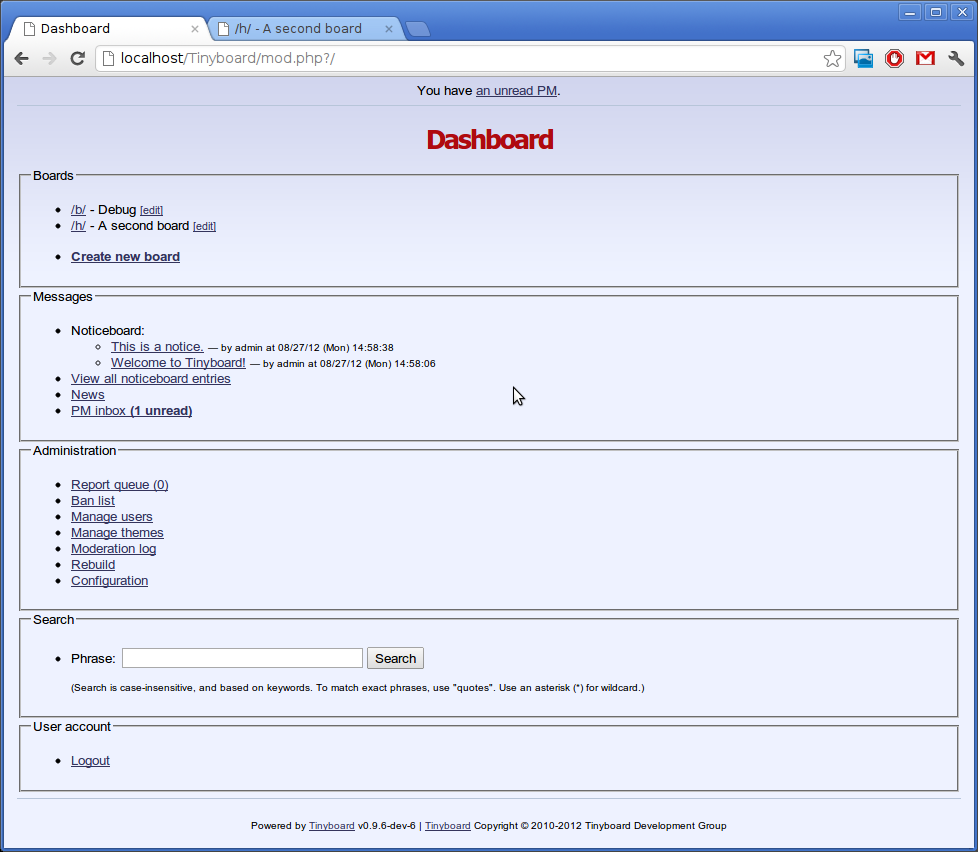Click the browser back arrow button

(x=21, y=59)
